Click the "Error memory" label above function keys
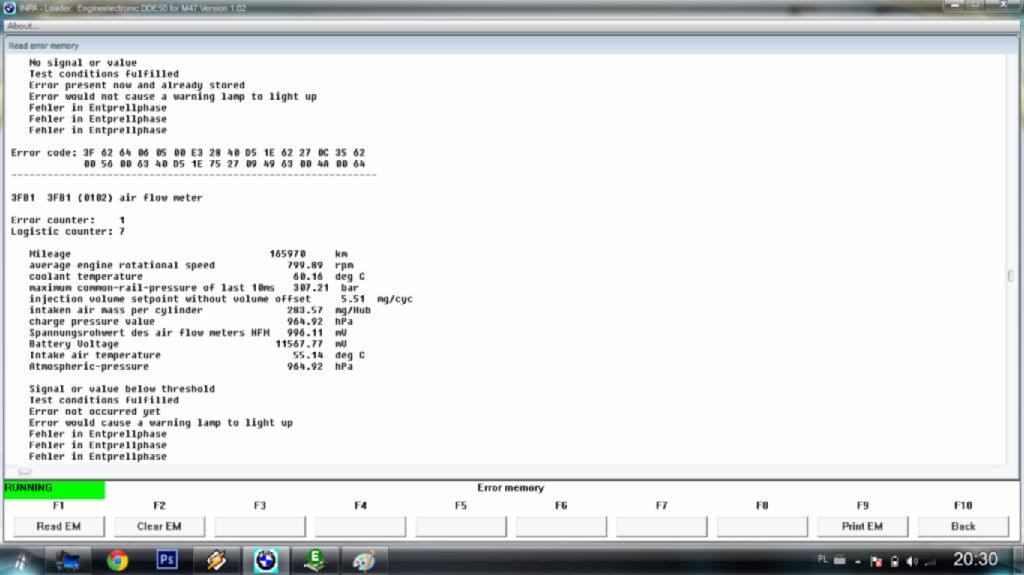This screenshot has height=575, width=1024. [510, 488]
